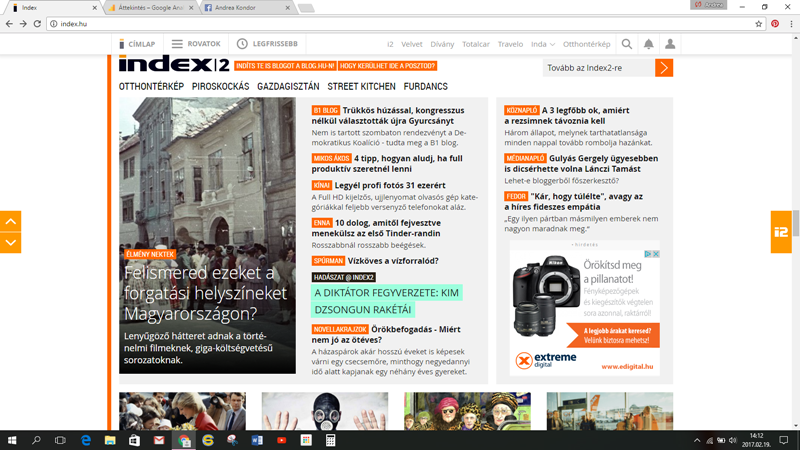Jump to next section with orange down arrow
This screenshot has width=800, height=450.
(x=11, y=243)
